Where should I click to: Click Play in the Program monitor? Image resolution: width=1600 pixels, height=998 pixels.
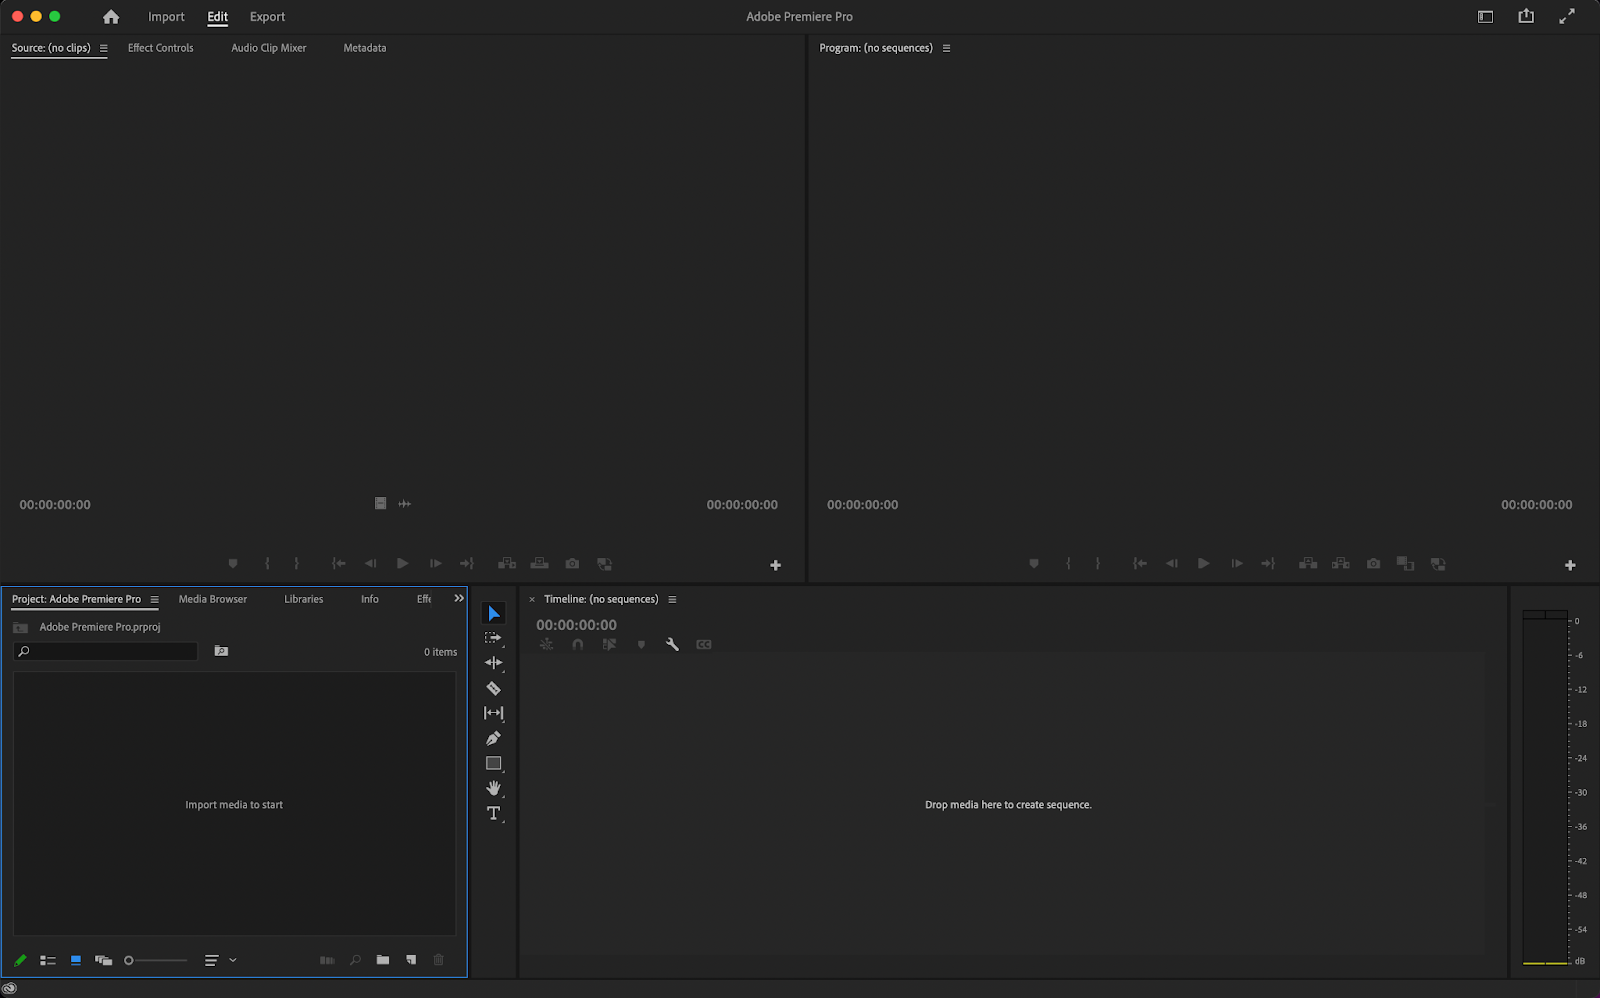click(x=1204, y=564)
